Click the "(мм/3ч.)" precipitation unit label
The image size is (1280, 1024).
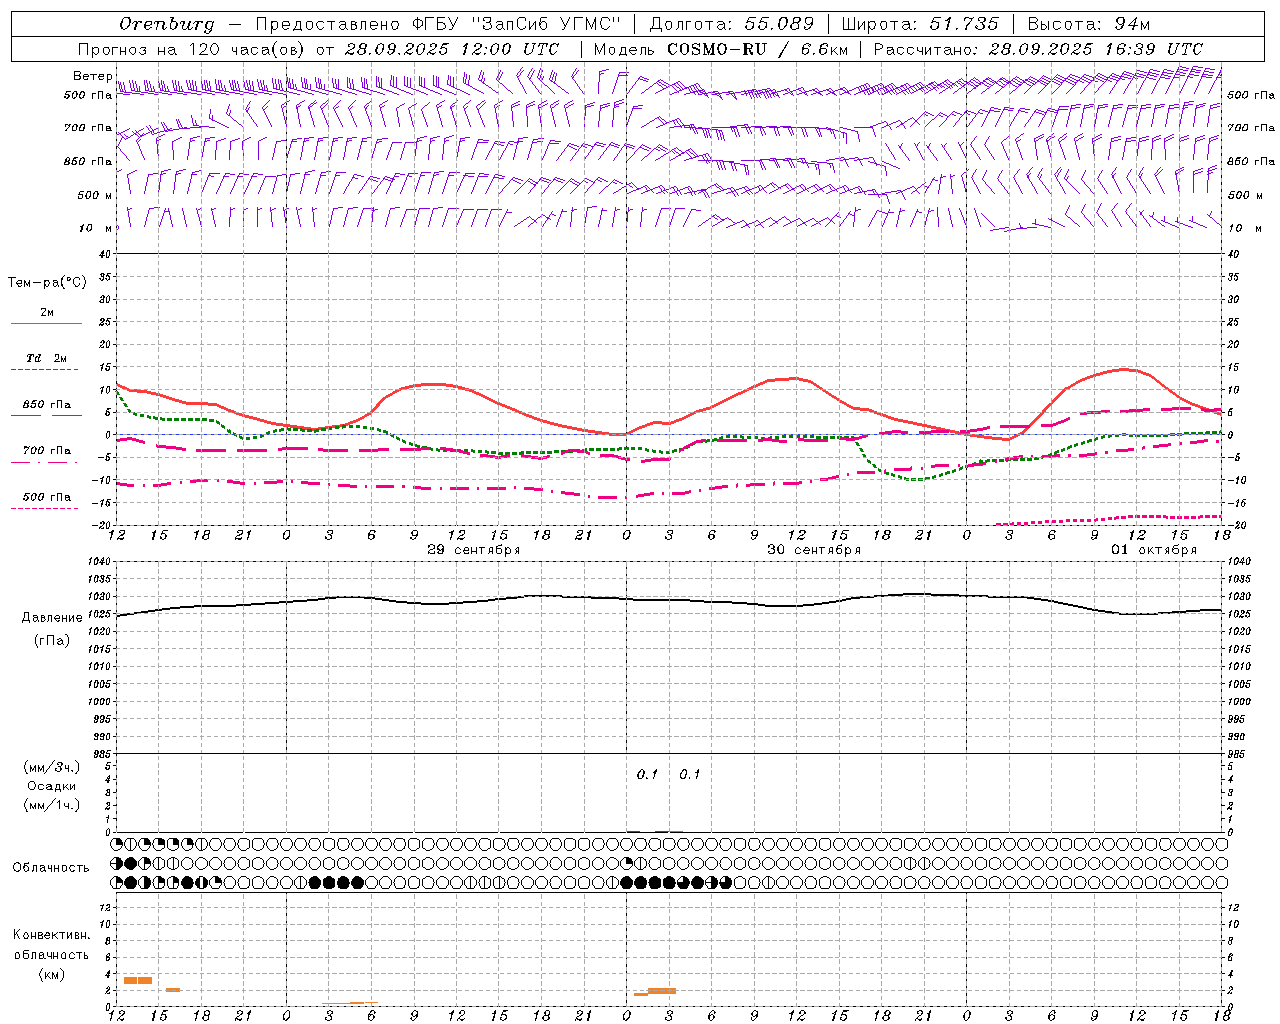51,767
